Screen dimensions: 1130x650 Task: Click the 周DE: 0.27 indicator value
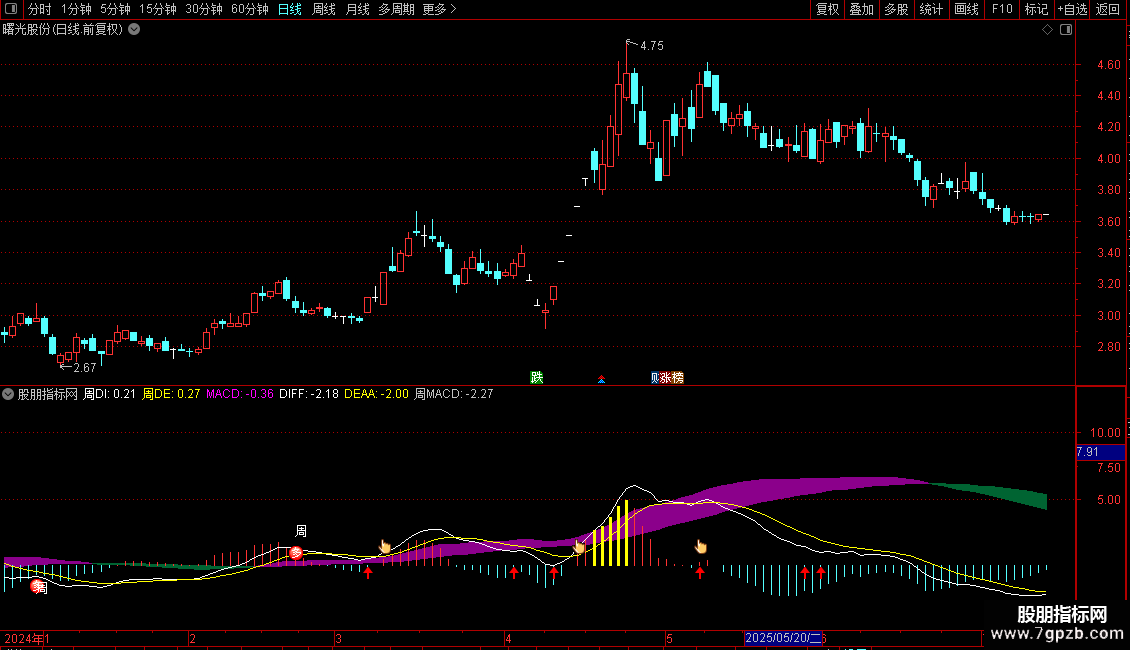(x=171, y=394)
